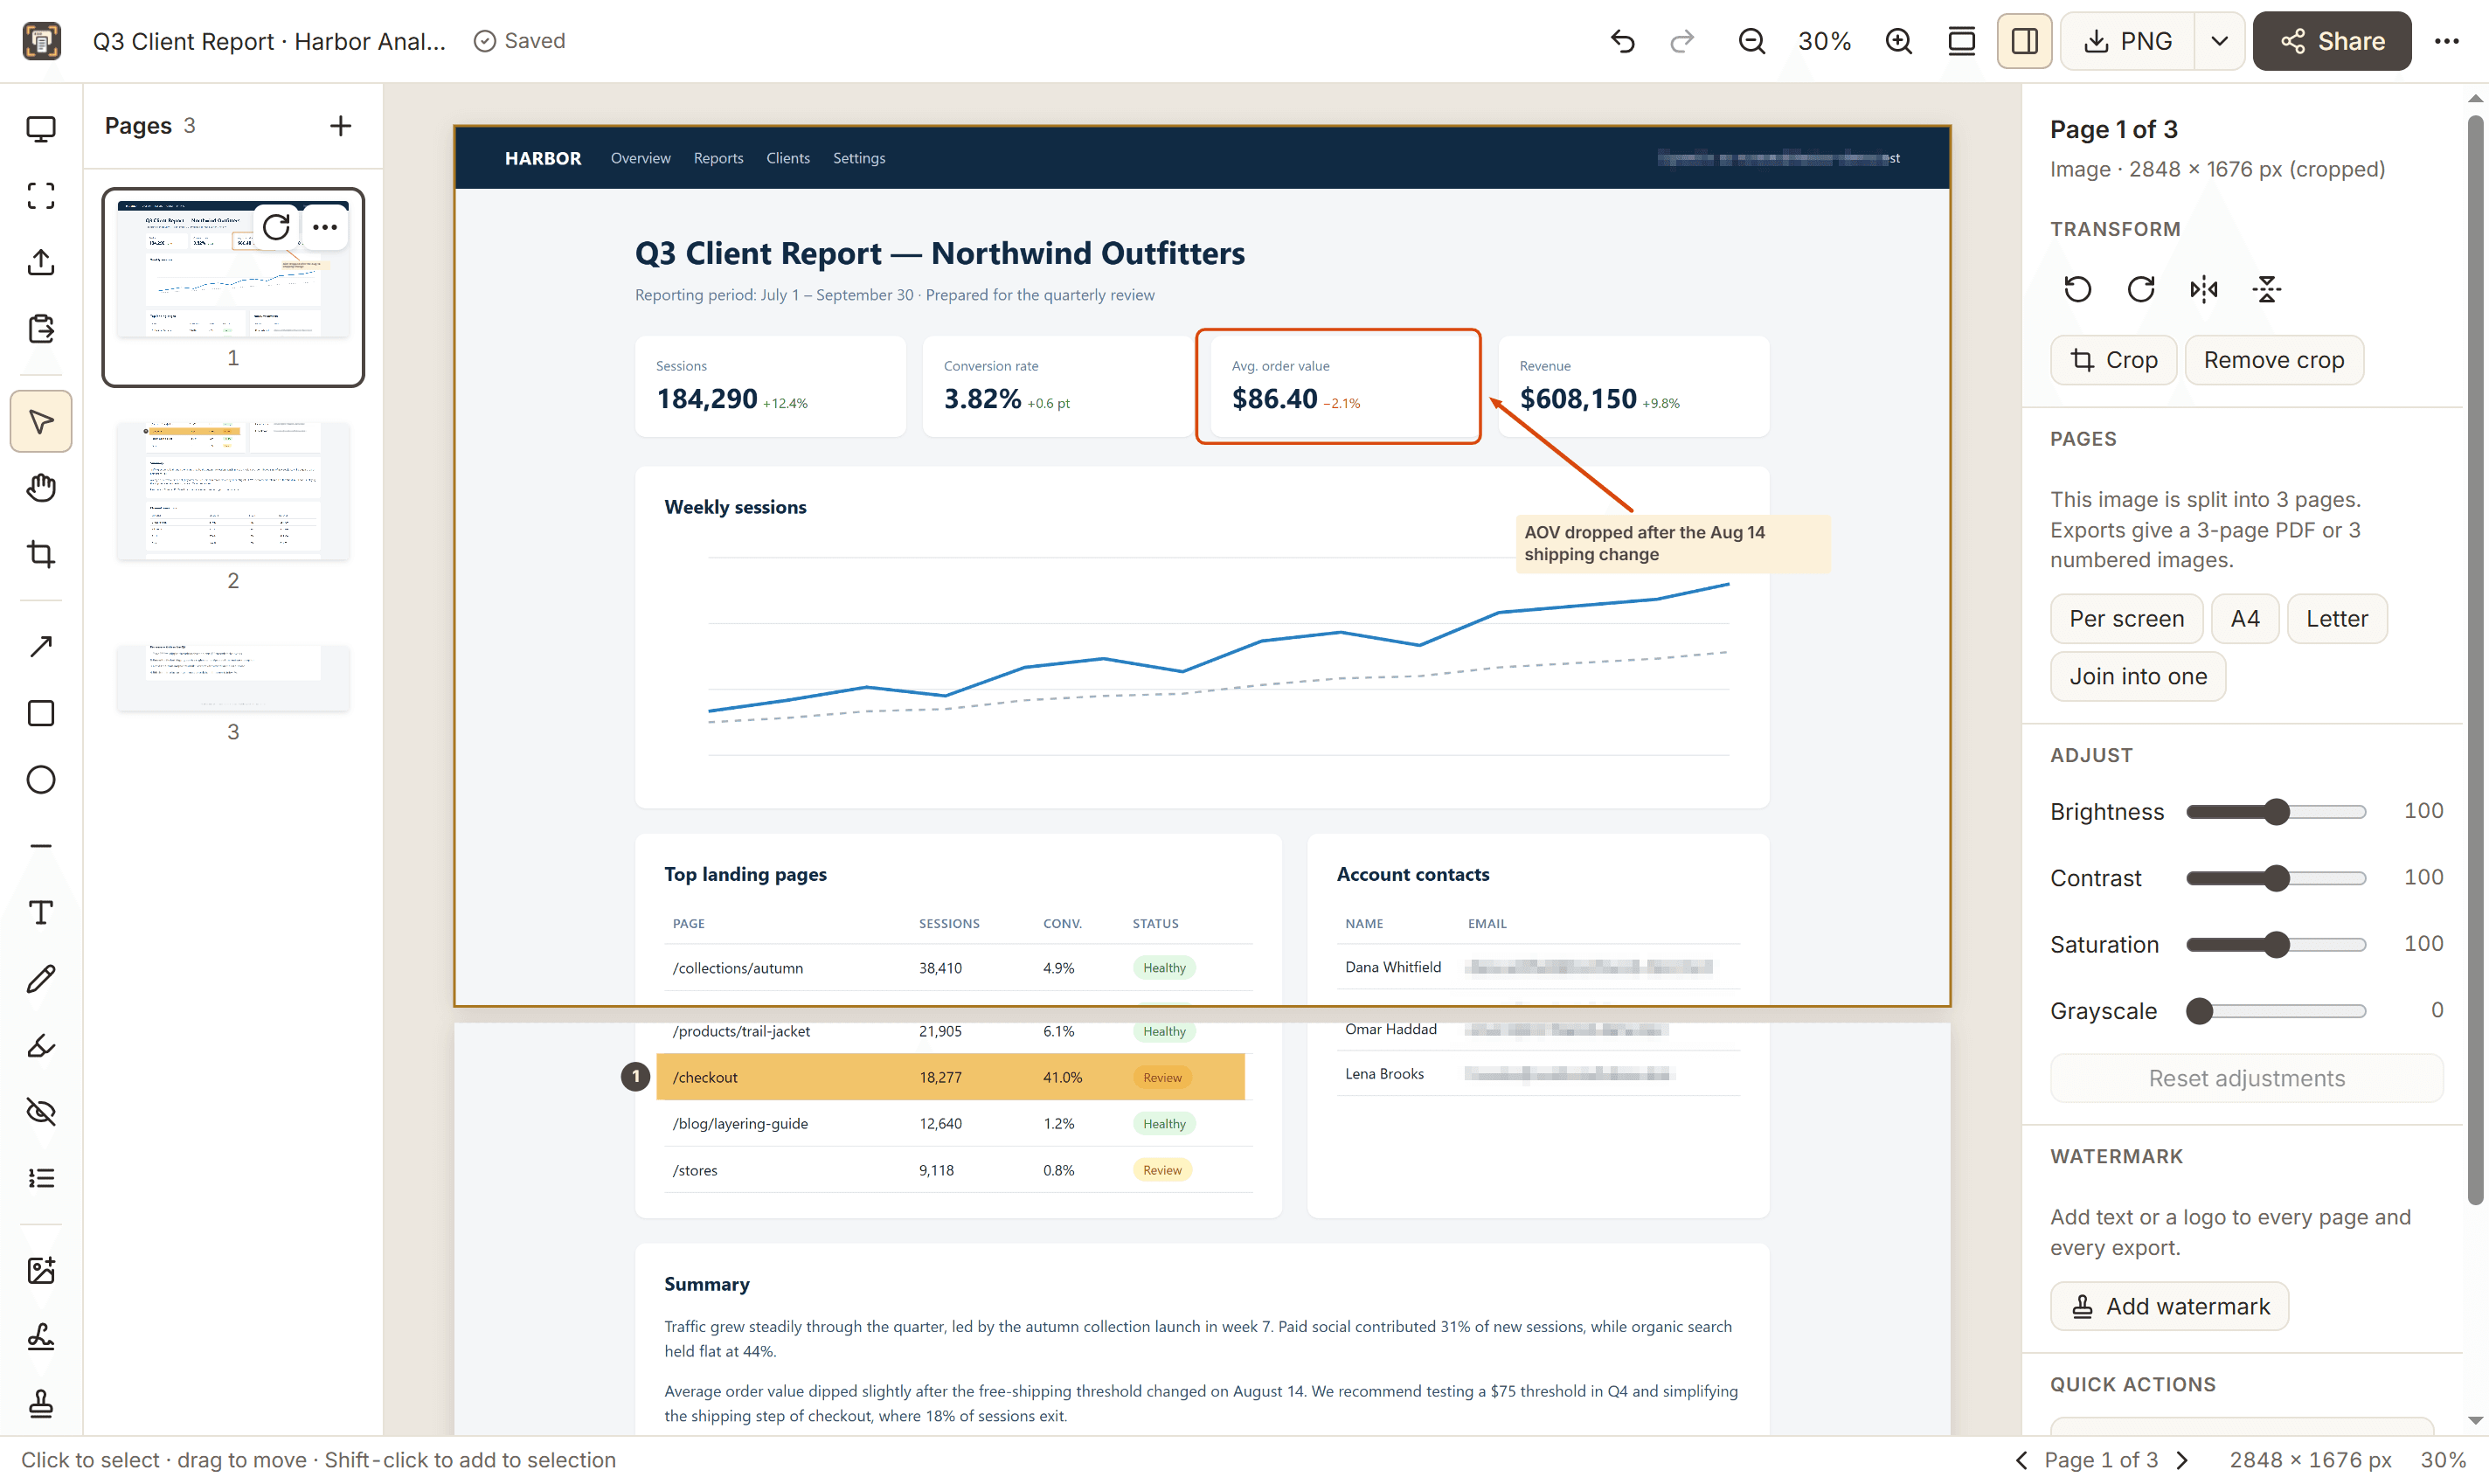
Task: Select the hand pan tool
Action: (x=41, y=488)
